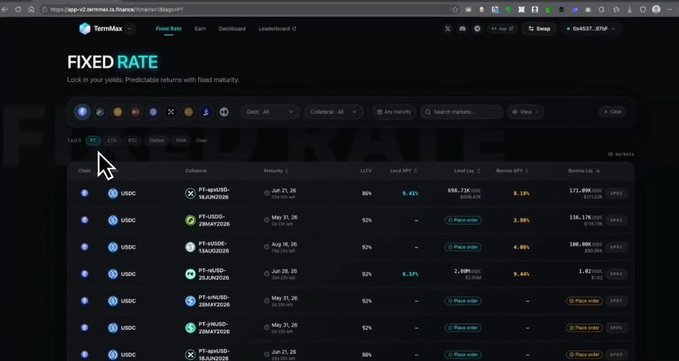This screenshot has width=679, height=361.
Task: Expand the chevron beside the TermMax logo
Action: tap(130, 29)
